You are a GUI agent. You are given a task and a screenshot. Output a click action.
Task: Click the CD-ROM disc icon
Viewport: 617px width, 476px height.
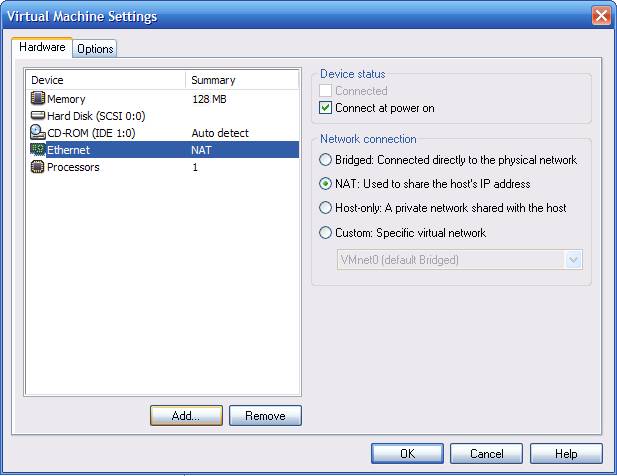click(38, 133)
